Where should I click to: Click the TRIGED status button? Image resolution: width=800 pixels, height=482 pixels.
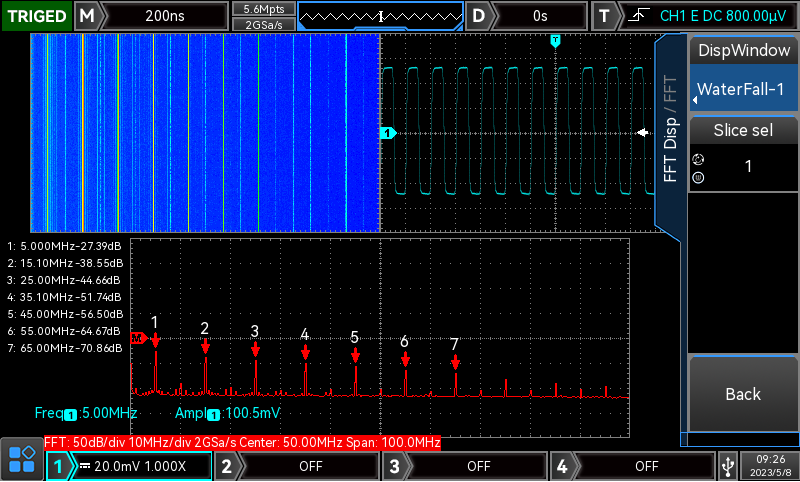[x=37, y=16]
